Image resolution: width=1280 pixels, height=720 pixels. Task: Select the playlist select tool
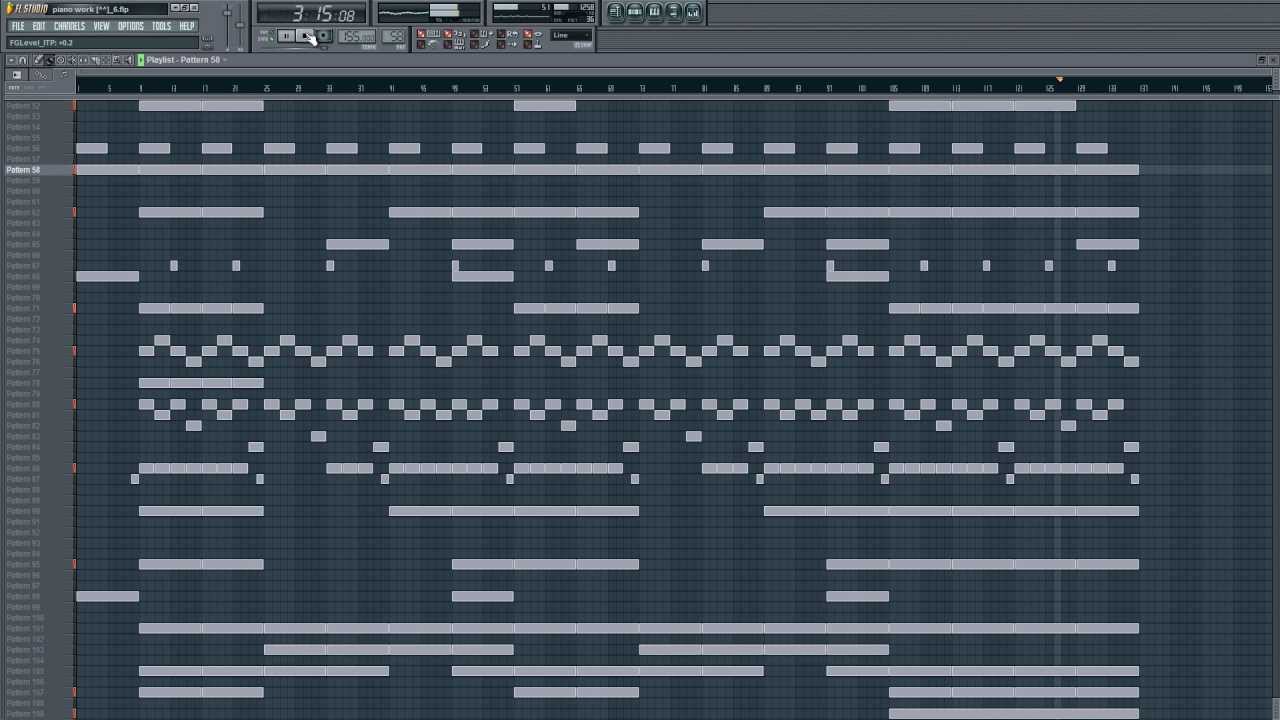(x=106, y=60)
